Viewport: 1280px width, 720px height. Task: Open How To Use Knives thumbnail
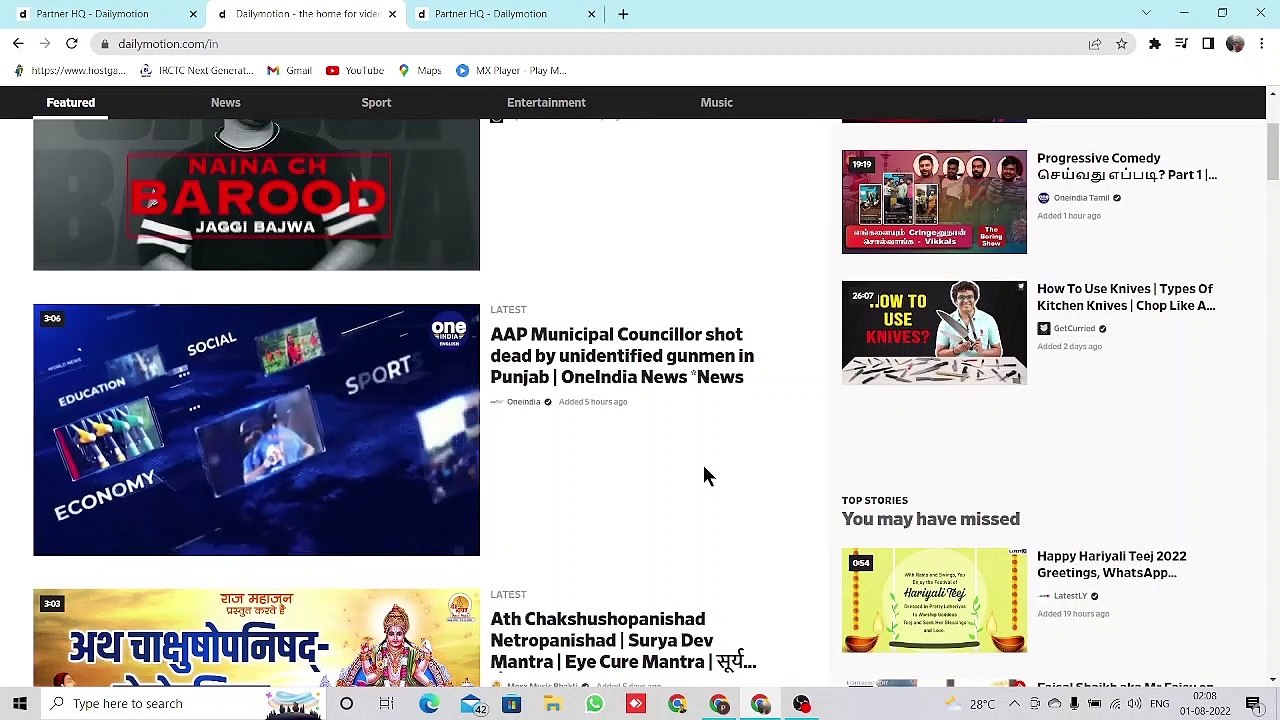coord(934,333)
